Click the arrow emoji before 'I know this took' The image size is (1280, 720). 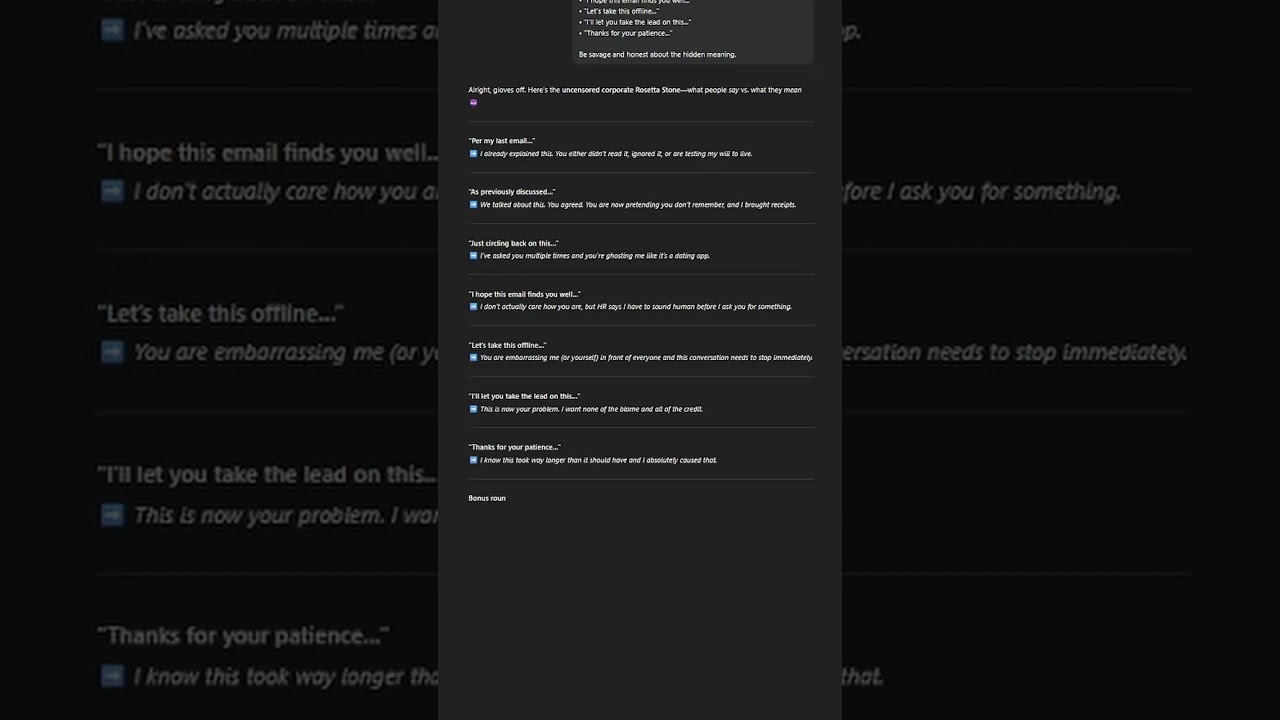pos(473,460)
